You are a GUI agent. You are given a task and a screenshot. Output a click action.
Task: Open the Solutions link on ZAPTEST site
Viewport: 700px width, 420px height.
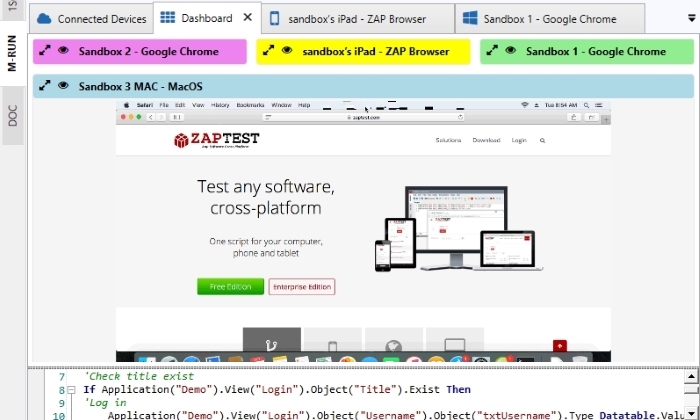pos(448,140)
